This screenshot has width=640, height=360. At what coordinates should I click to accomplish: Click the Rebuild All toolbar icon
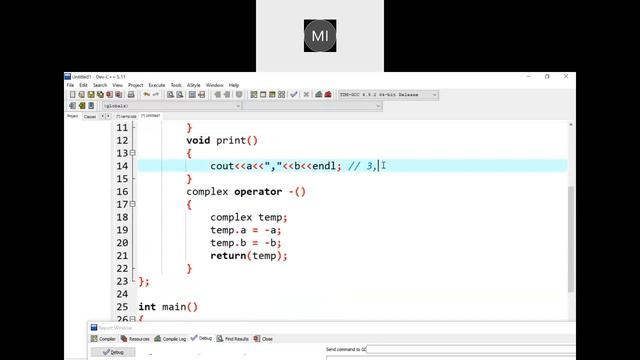pyautogui.click(x=282, y=95)
